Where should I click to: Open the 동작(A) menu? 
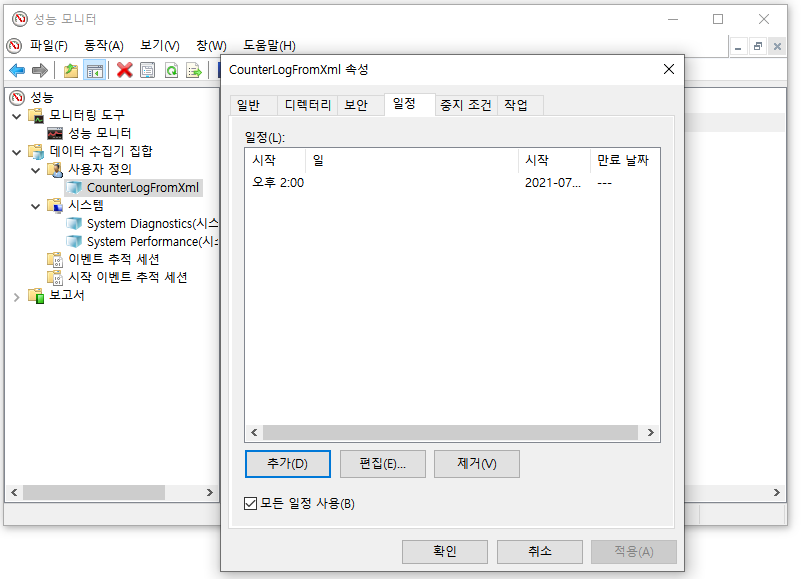tap(104, 46)
